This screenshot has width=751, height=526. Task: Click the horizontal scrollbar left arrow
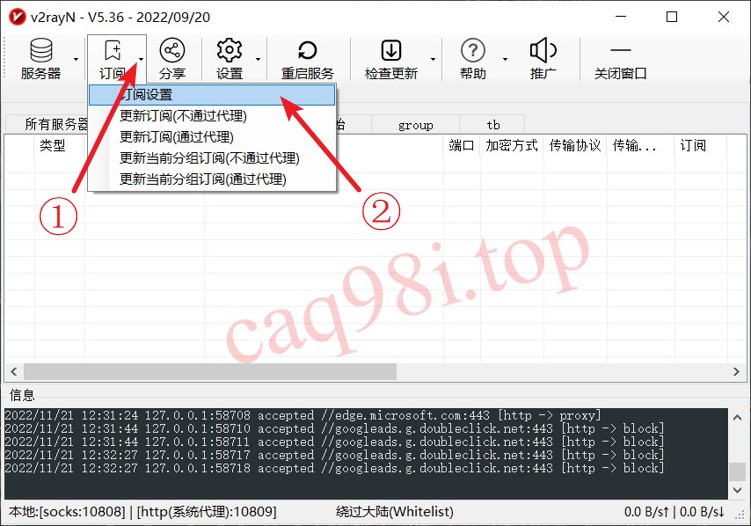(14, 371)
